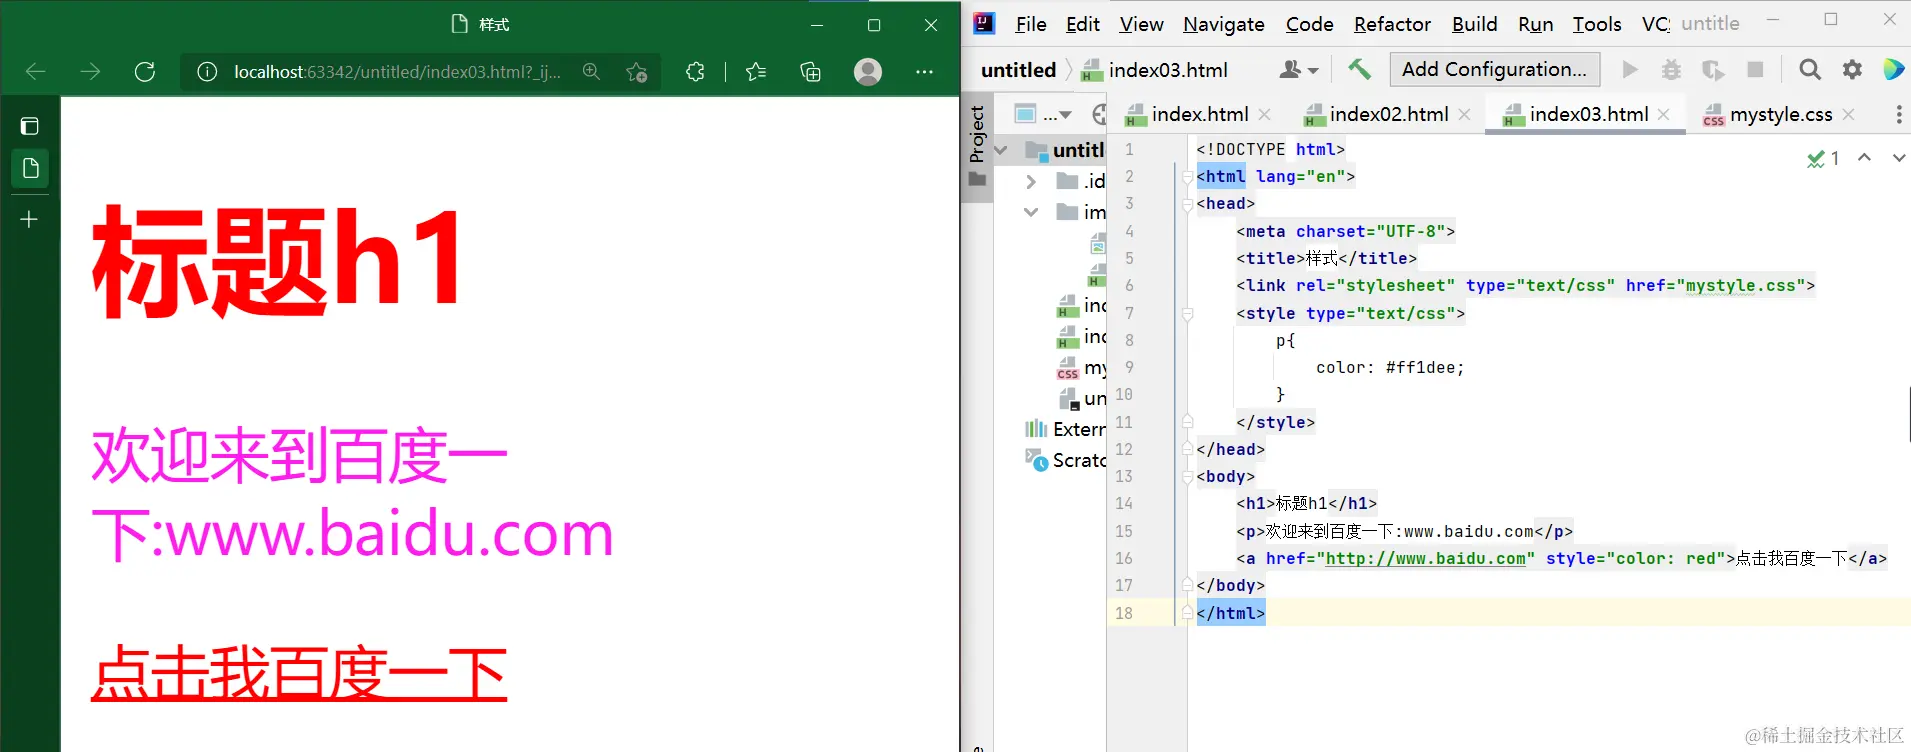Open Search Everywhere magnifier in IDE
This screenshot has height=752, width=1911.
(x=1810, y=69)
